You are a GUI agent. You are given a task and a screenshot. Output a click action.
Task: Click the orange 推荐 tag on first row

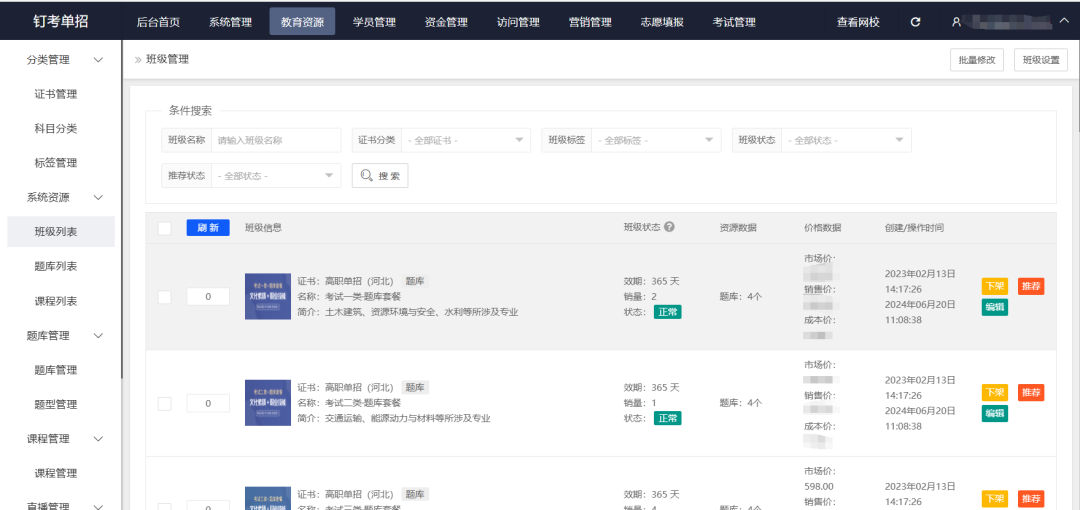1031,286
